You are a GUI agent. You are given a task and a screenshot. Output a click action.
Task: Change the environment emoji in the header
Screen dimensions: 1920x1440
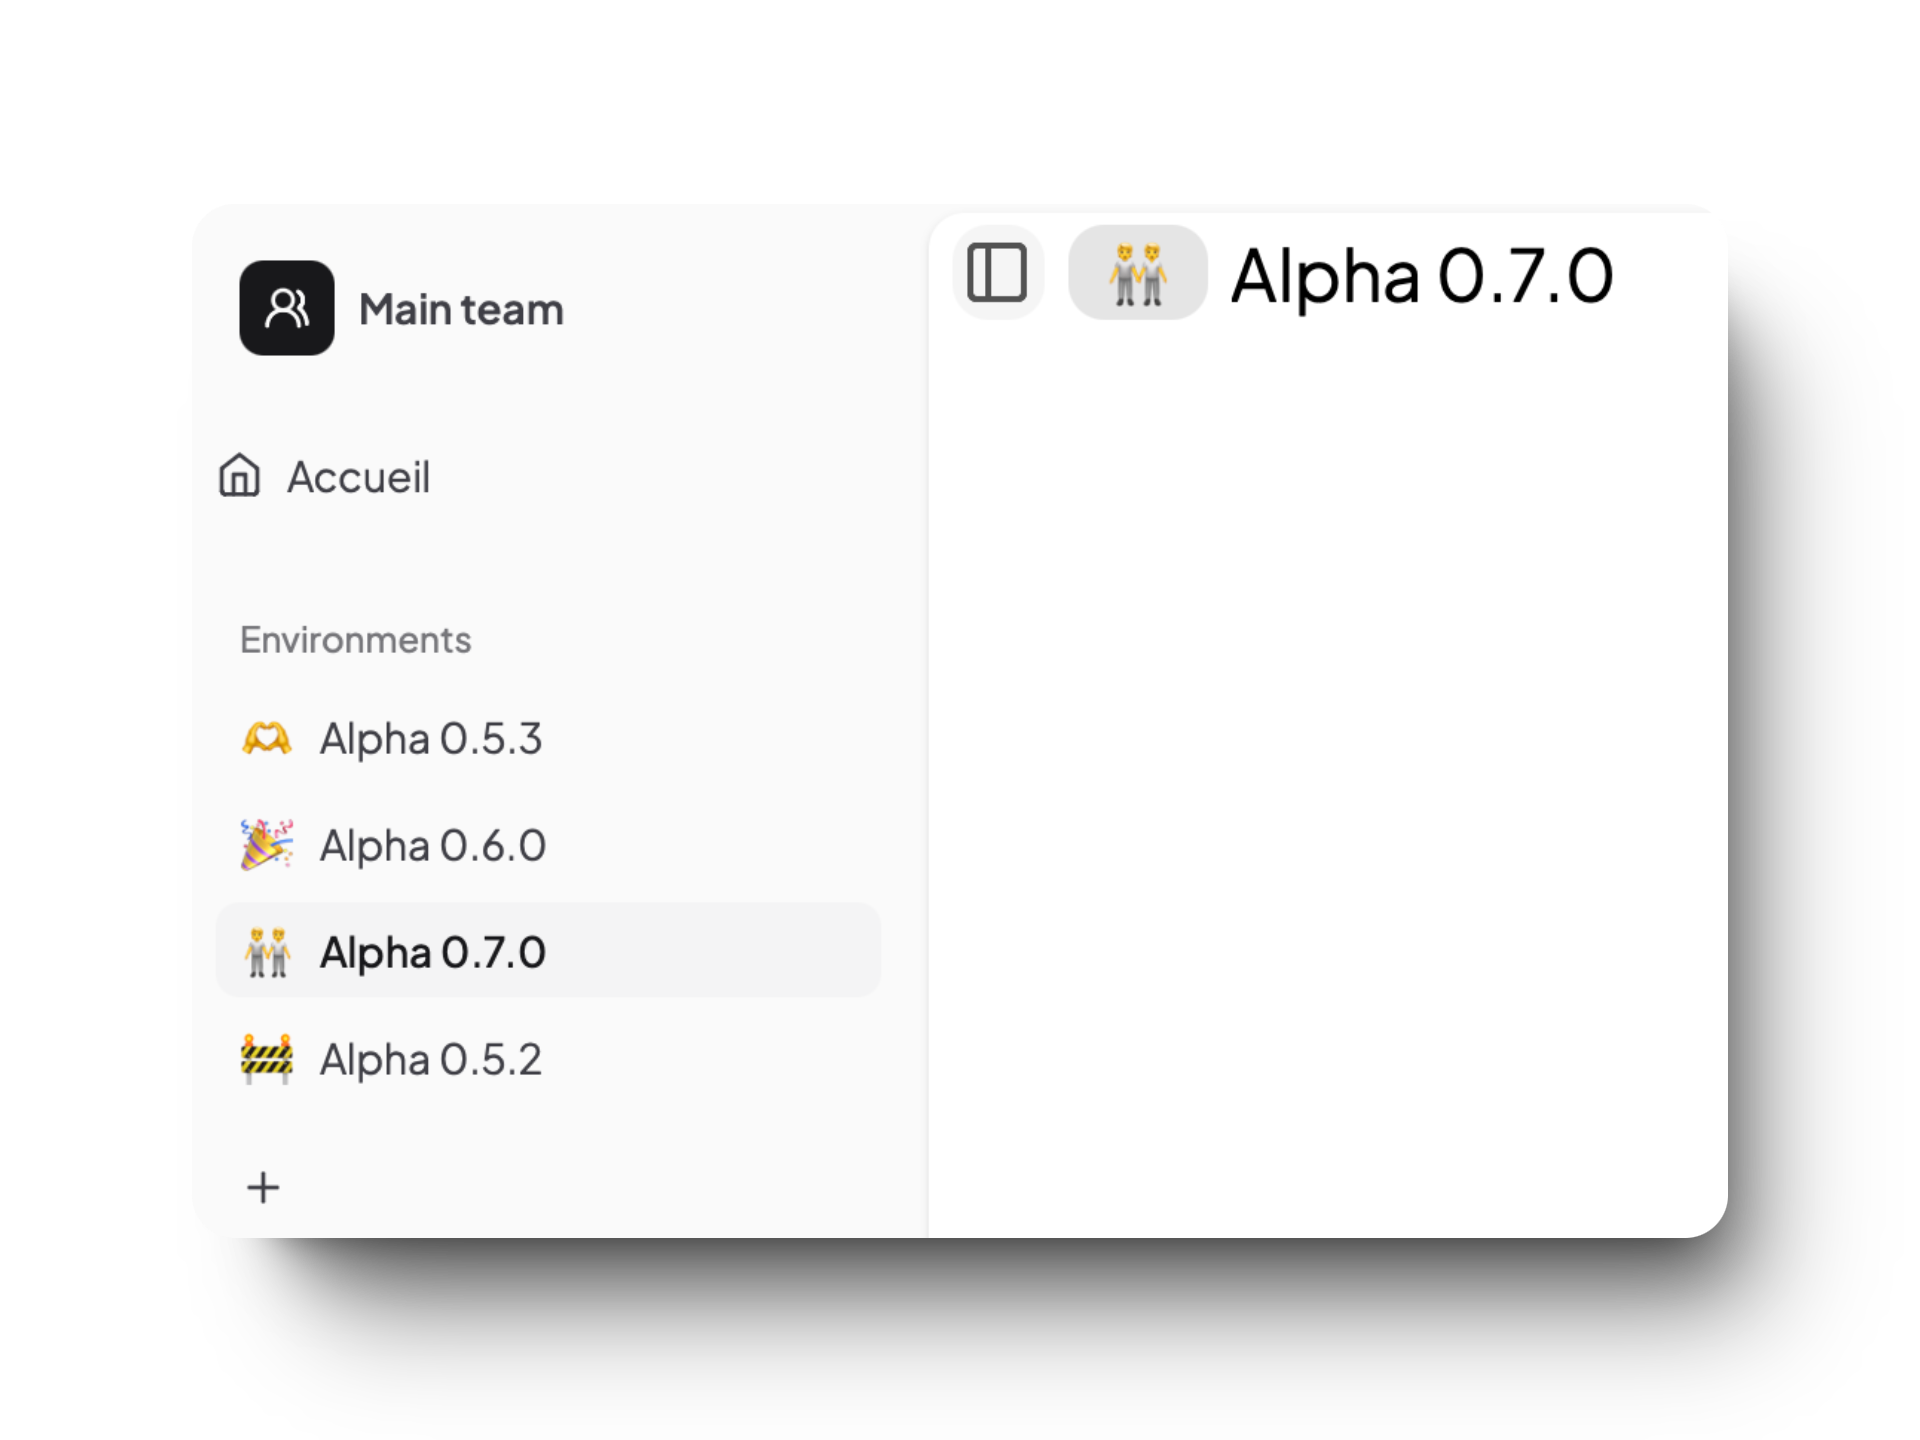tap(1138, 273)
